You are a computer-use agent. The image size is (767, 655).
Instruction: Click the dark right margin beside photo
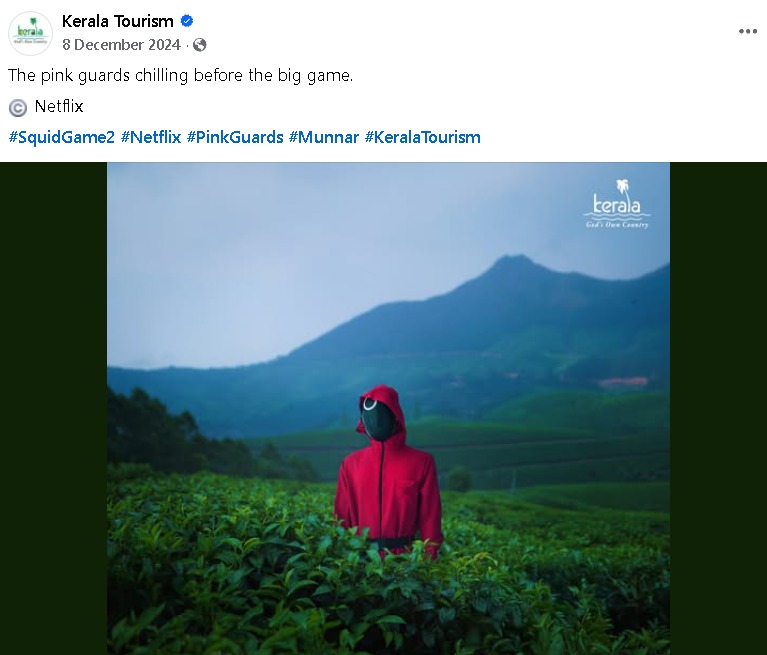tap(718, 408)
